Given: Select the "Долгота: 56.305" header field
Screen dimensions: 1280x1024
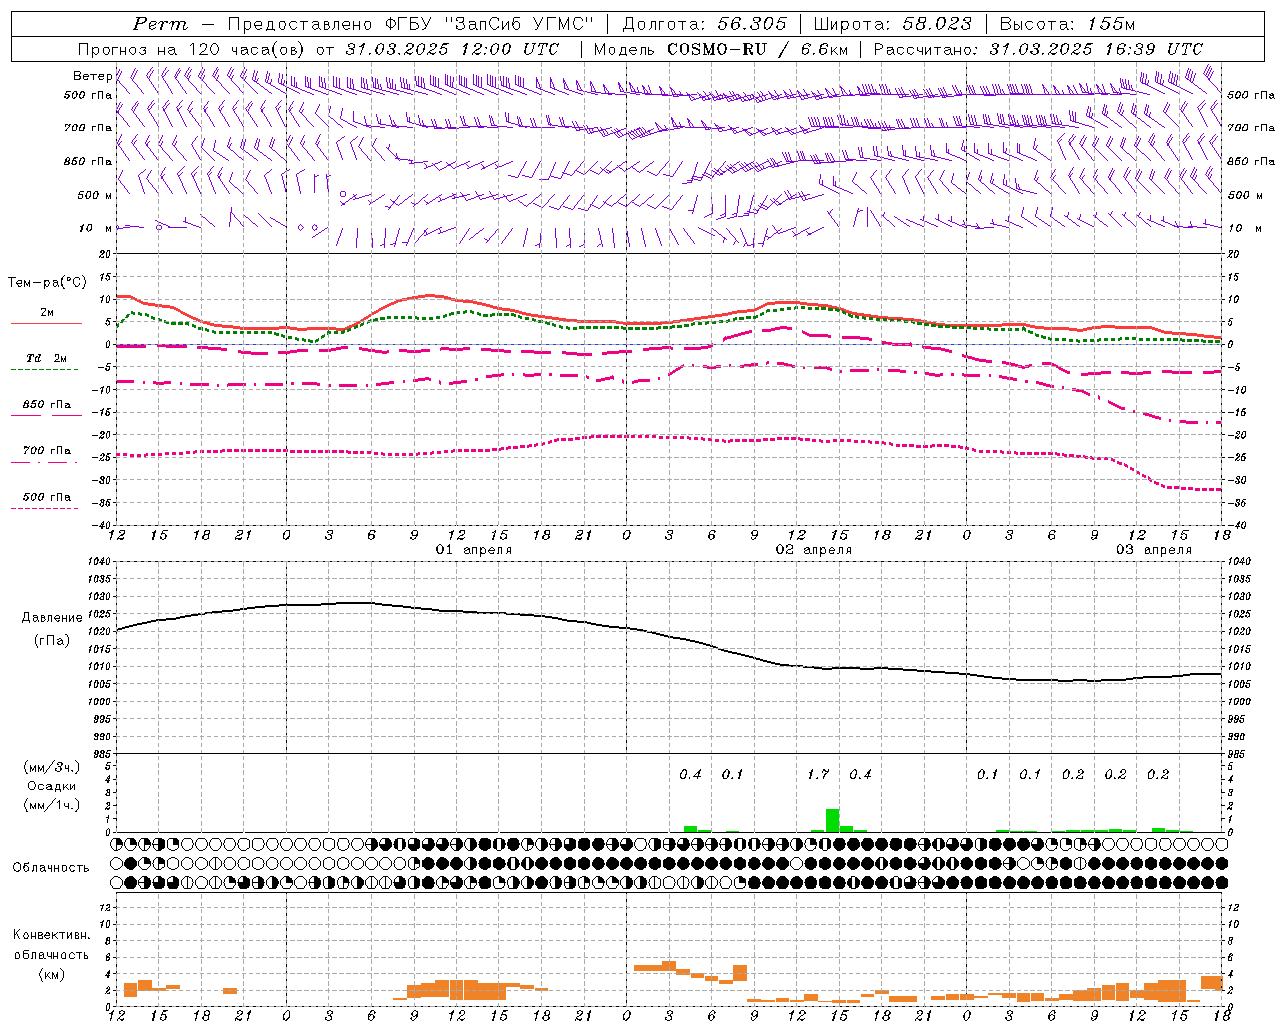Looking at the screenshot, I should point(703,24).
